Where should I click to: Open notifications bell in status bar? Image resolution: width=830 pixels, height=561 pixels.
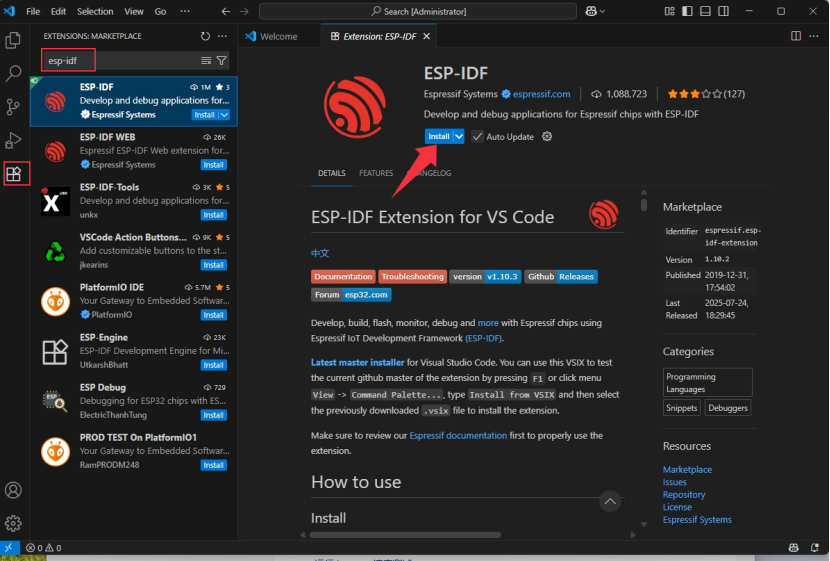(x=815, y=548)
